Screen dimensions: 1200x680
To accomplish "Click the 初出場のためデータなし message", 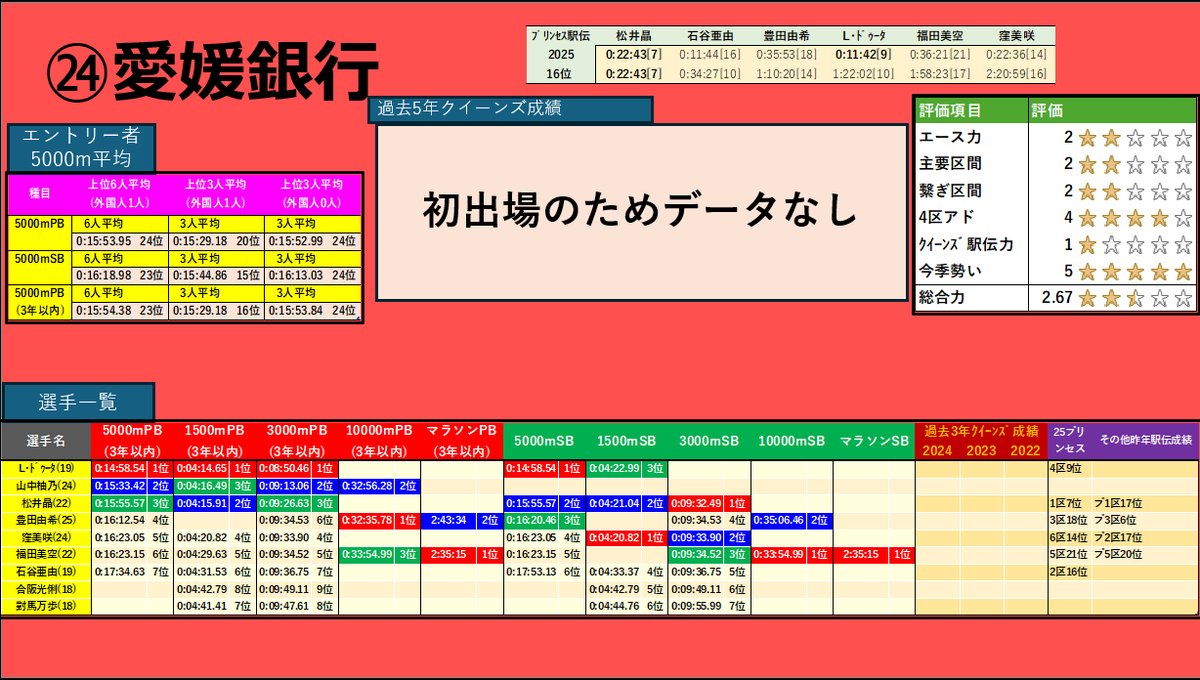I will (x=640, y=211).
